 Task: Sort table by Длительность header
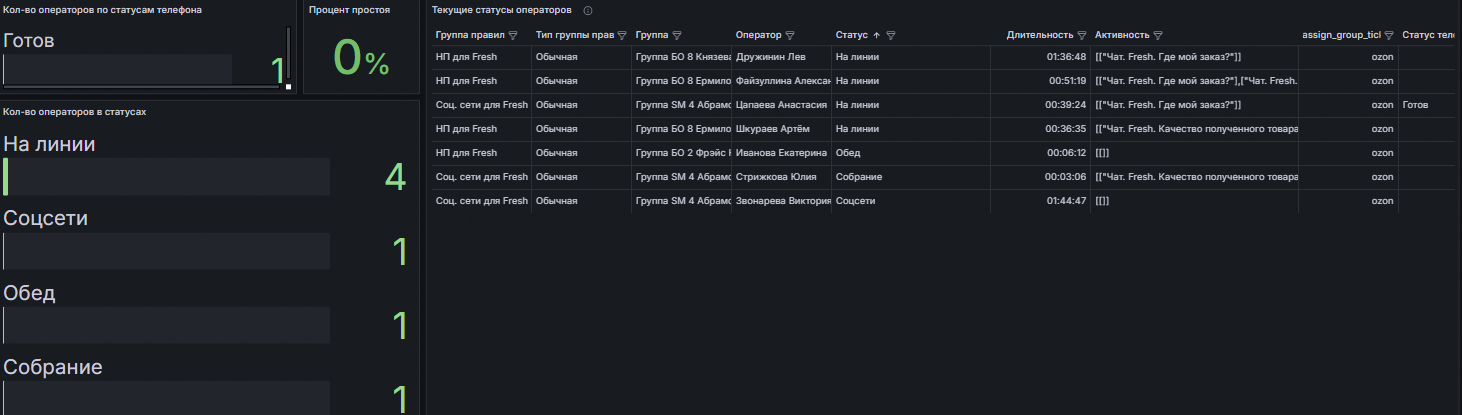point(1040,35)
